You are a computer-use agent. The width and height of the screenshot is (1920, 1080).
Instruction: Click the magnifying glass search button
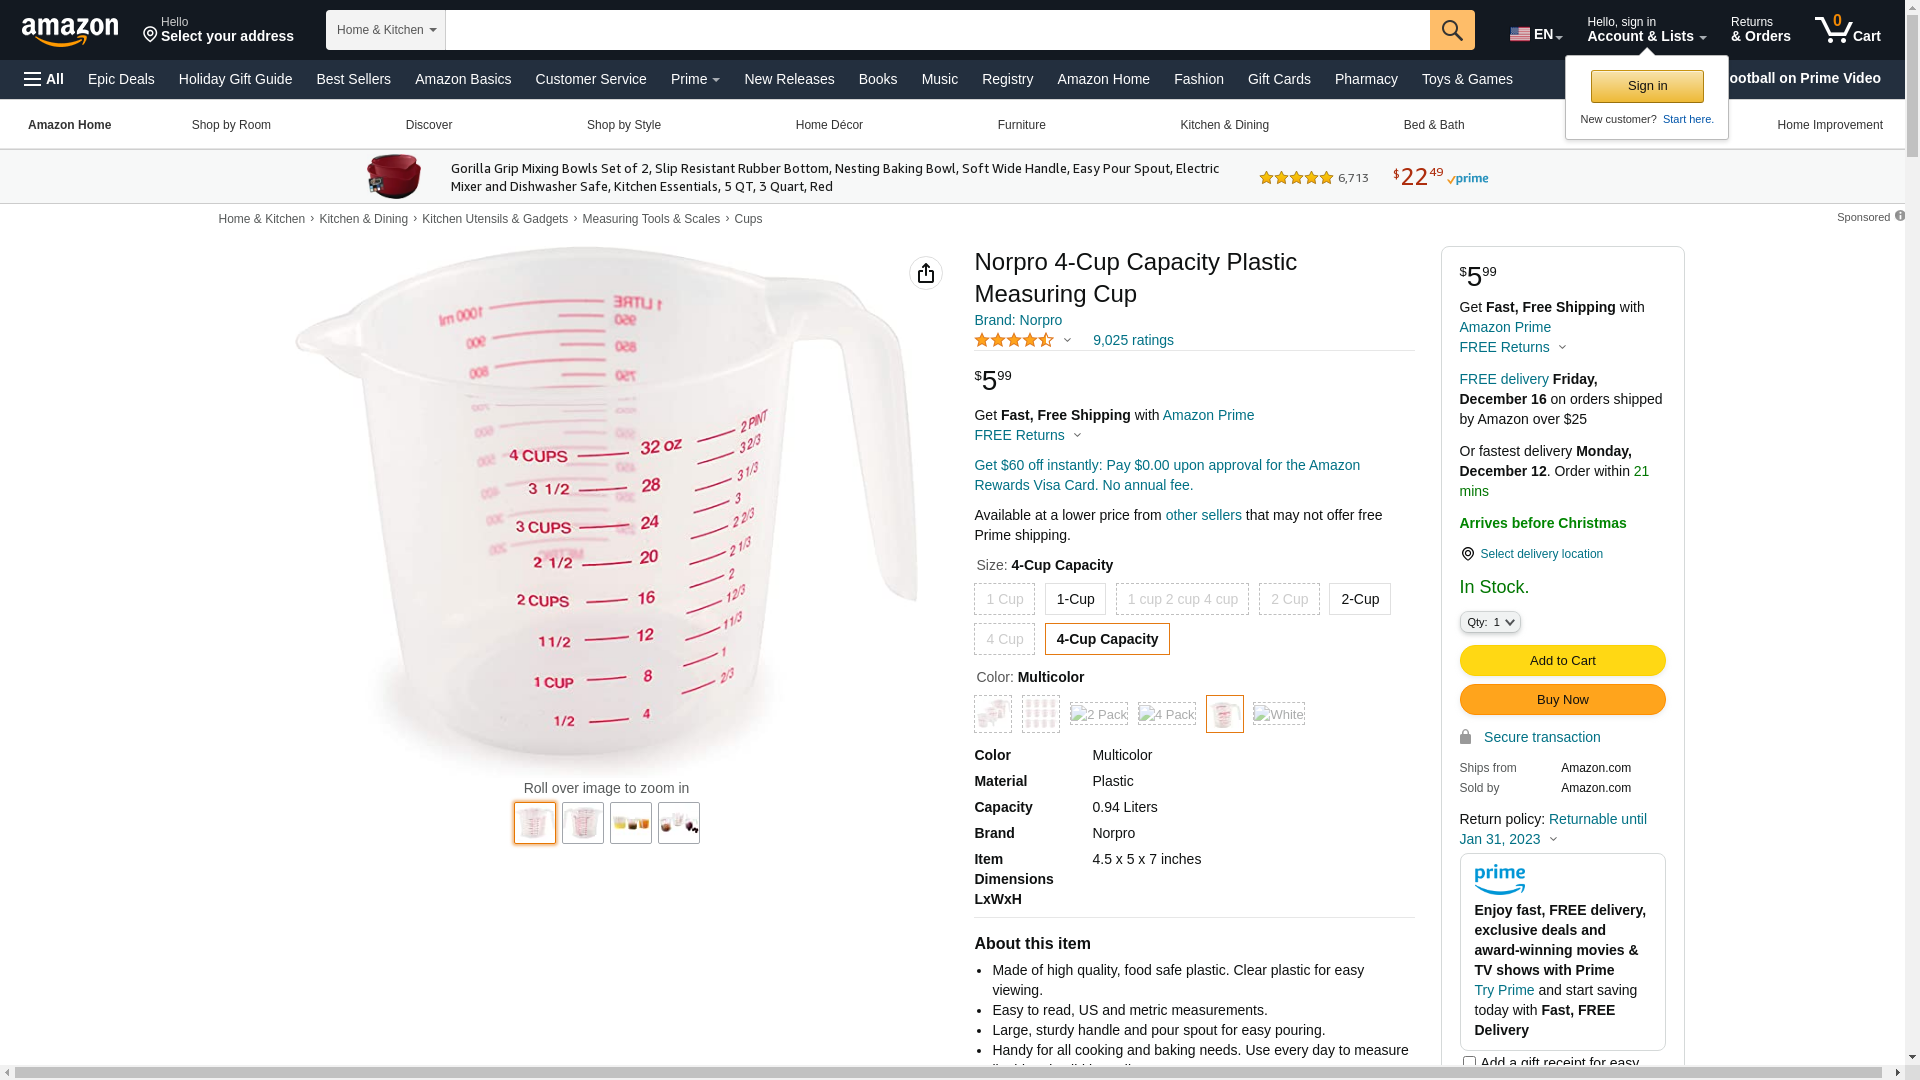tap(1452, 30)
